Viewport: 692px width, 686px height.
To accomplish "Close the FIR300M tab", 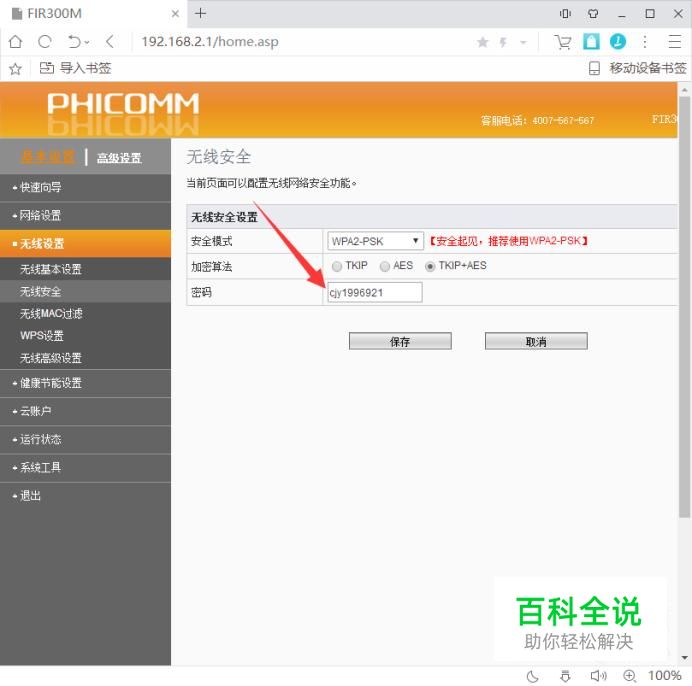I will [x=175, y=14].
